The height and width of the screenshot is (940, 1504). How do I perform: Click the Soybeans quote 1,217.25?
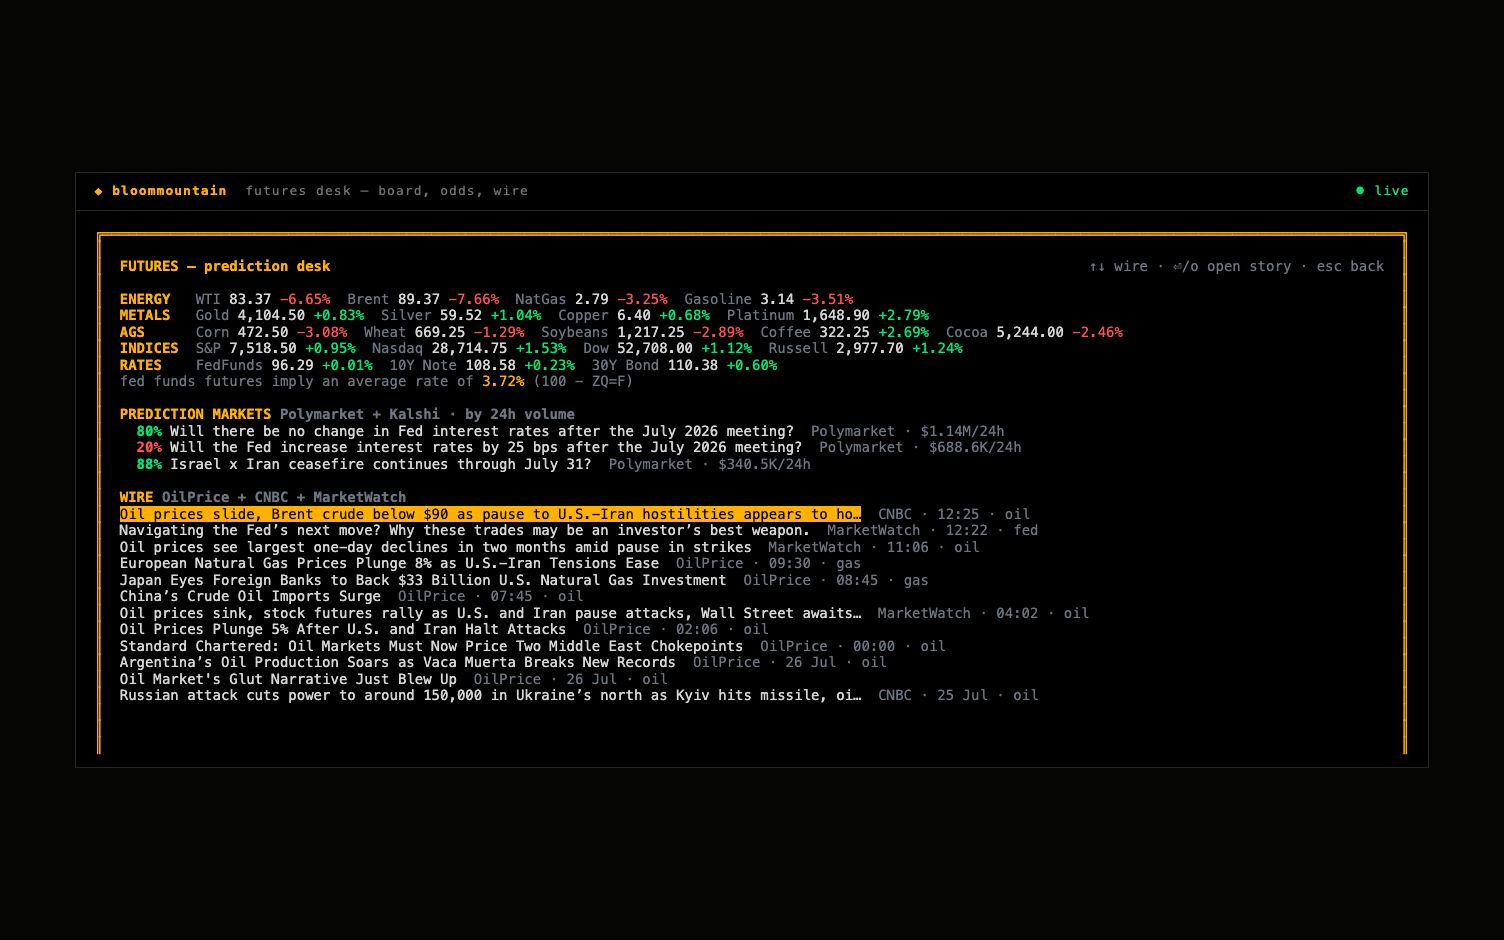tap(651, 332)
